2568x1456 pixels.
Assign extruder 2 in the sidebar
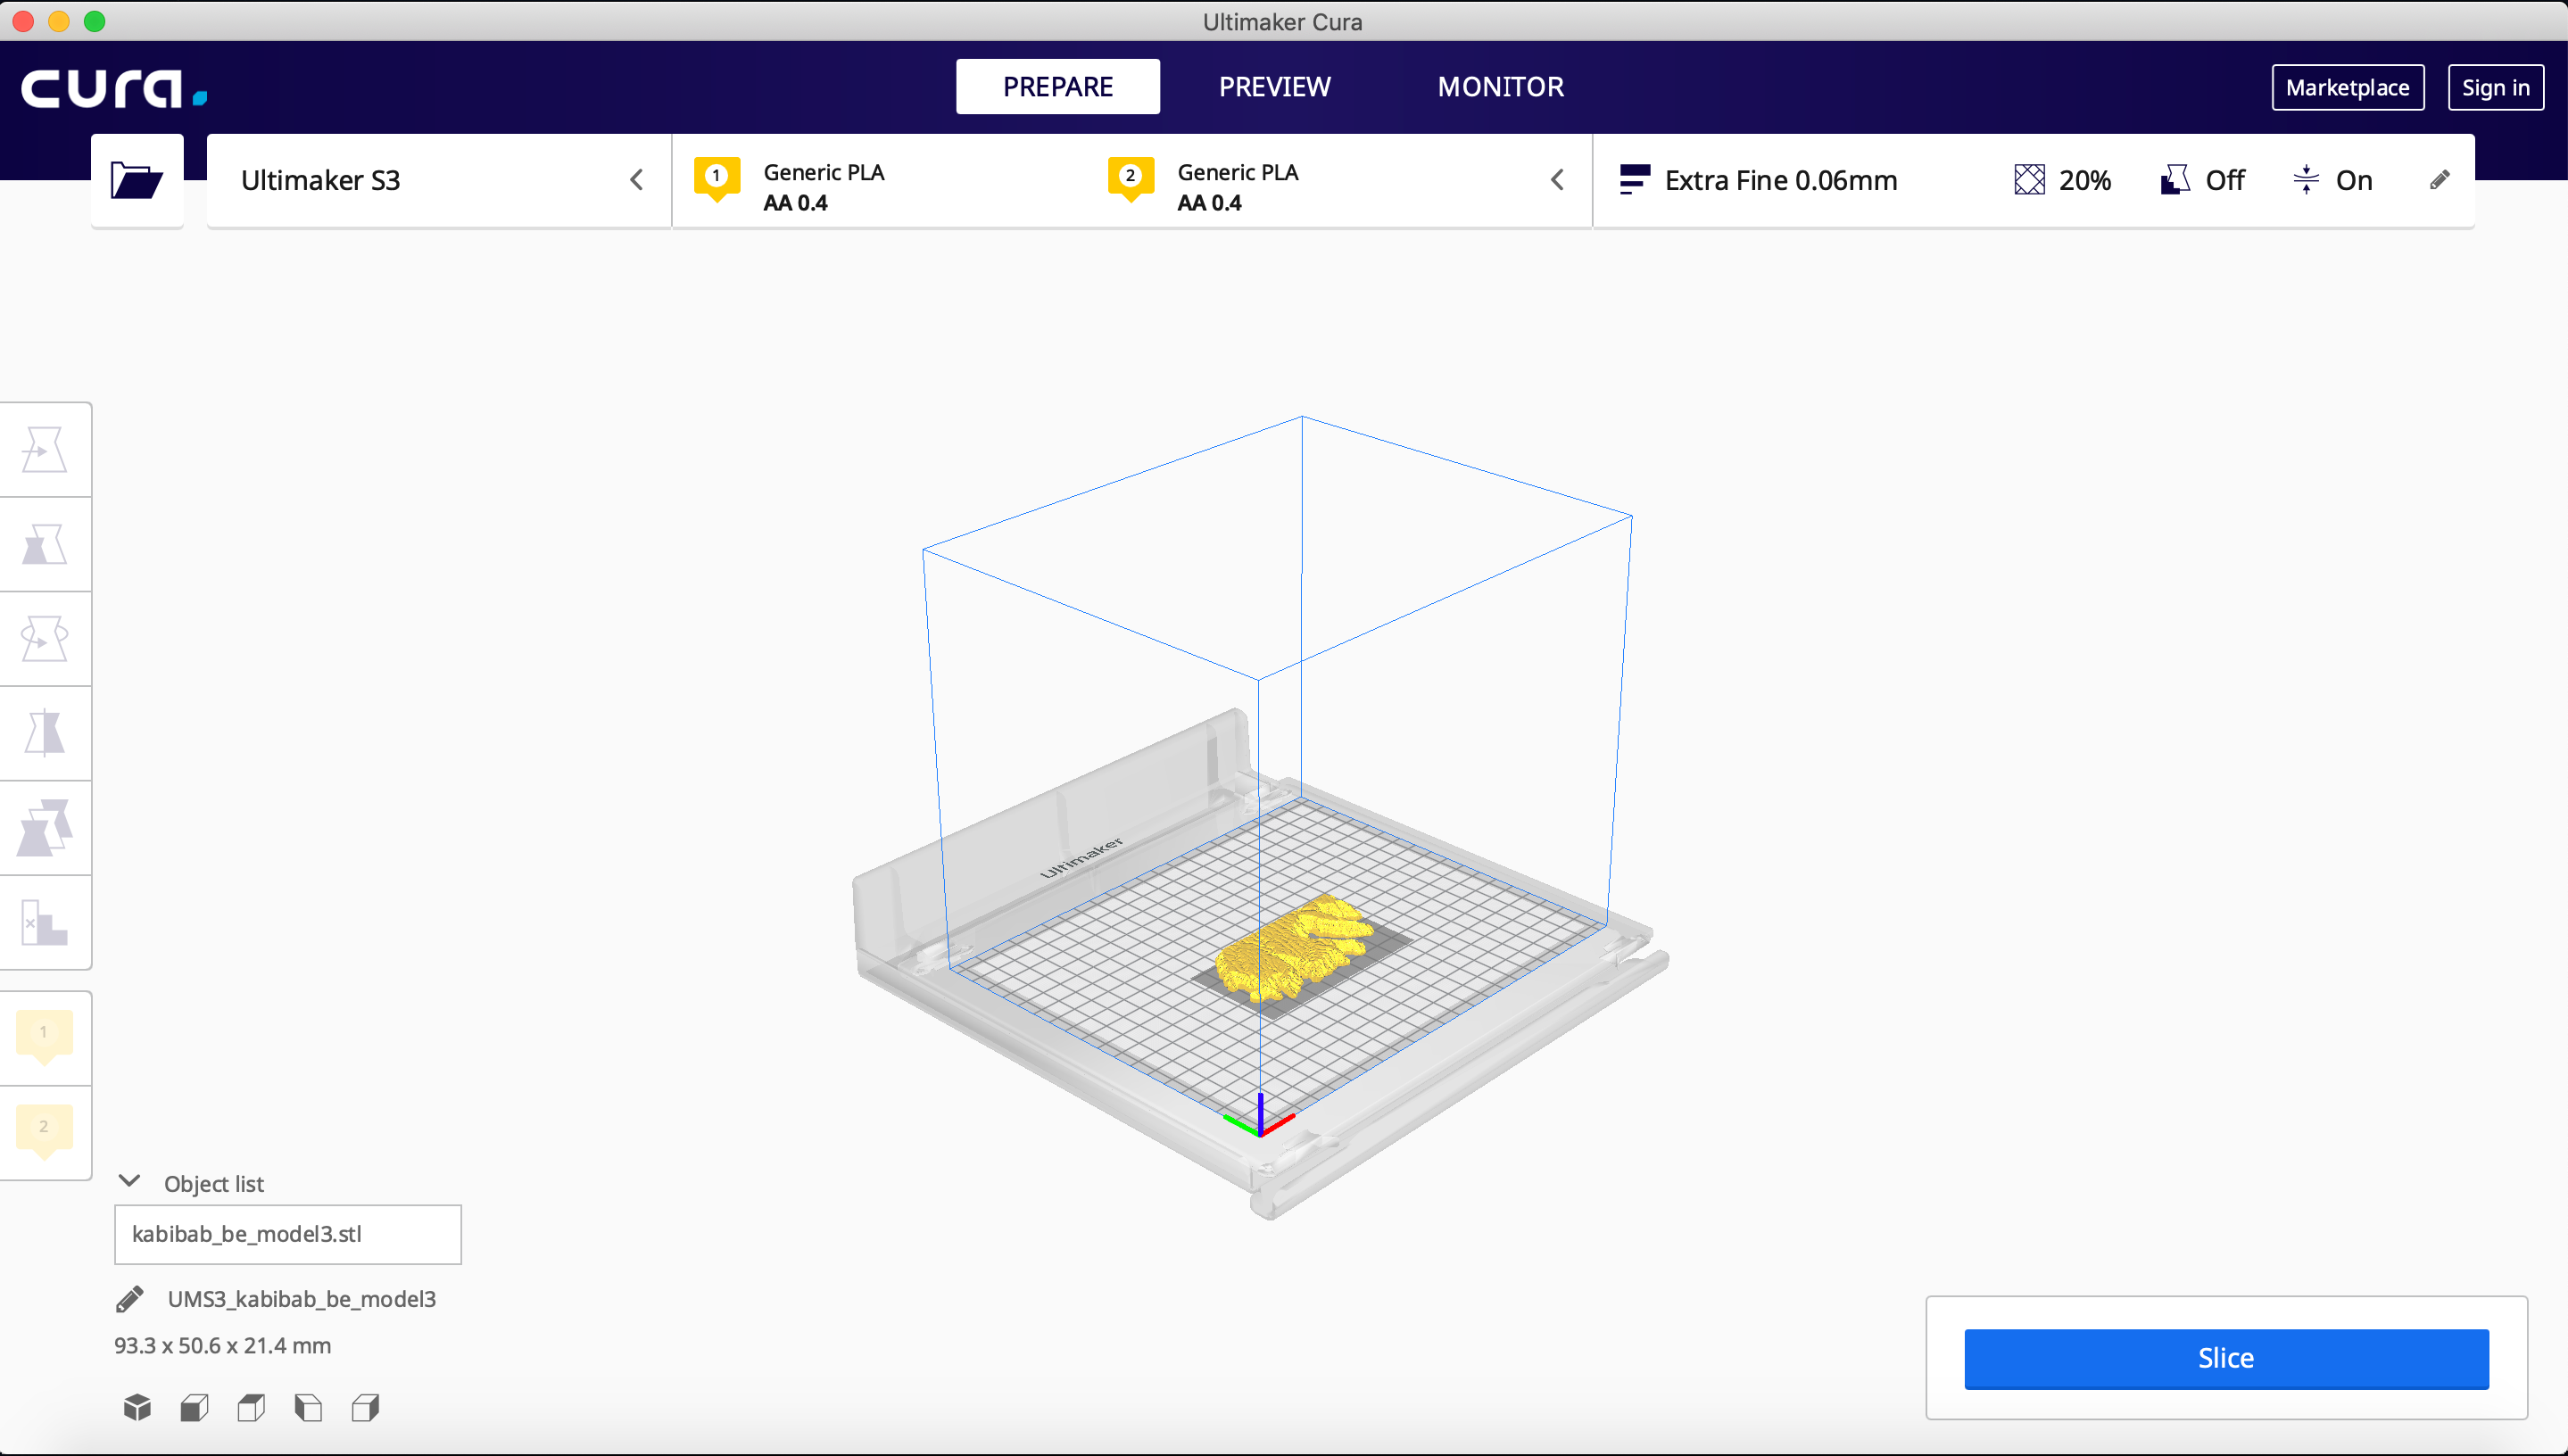[44, 1132]
